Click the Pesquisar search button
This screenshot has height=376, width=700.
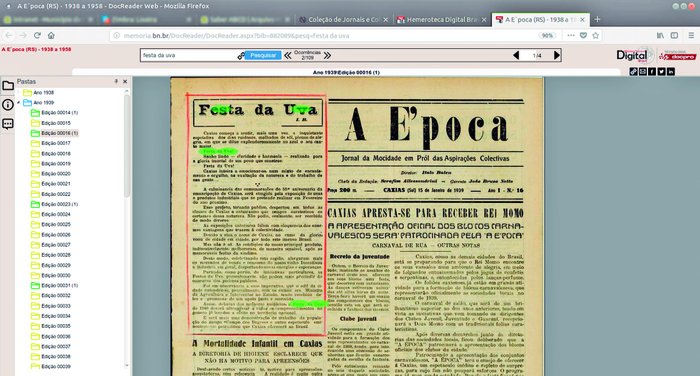[x=263, y=55]
